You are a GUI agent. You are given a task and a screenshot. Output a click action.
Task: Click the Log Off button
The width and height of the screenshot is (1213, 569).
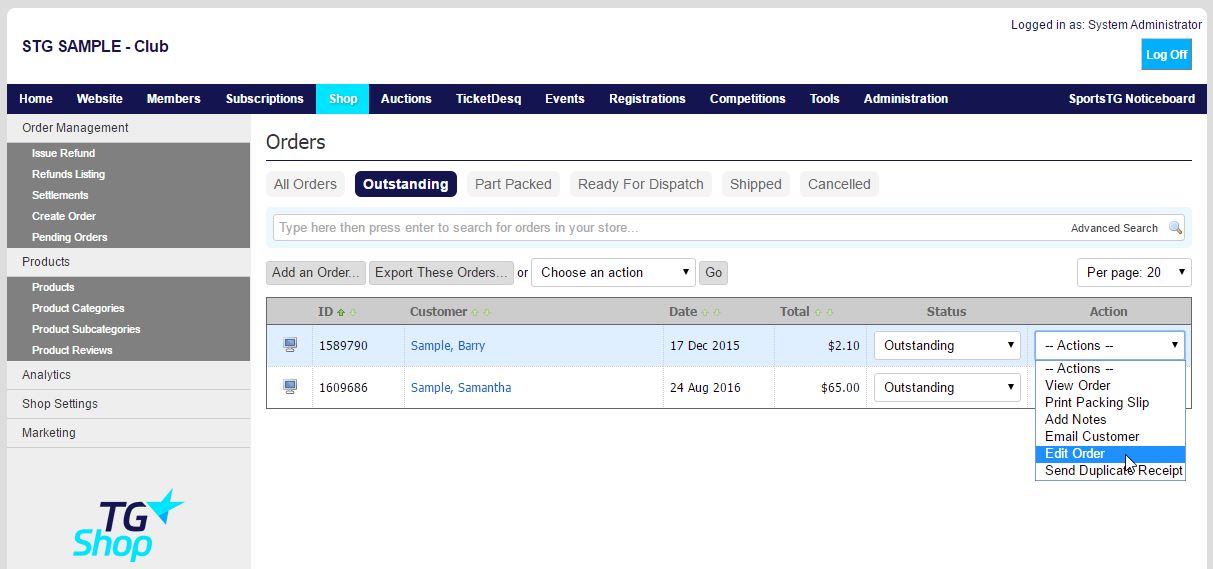point(1167,54)
